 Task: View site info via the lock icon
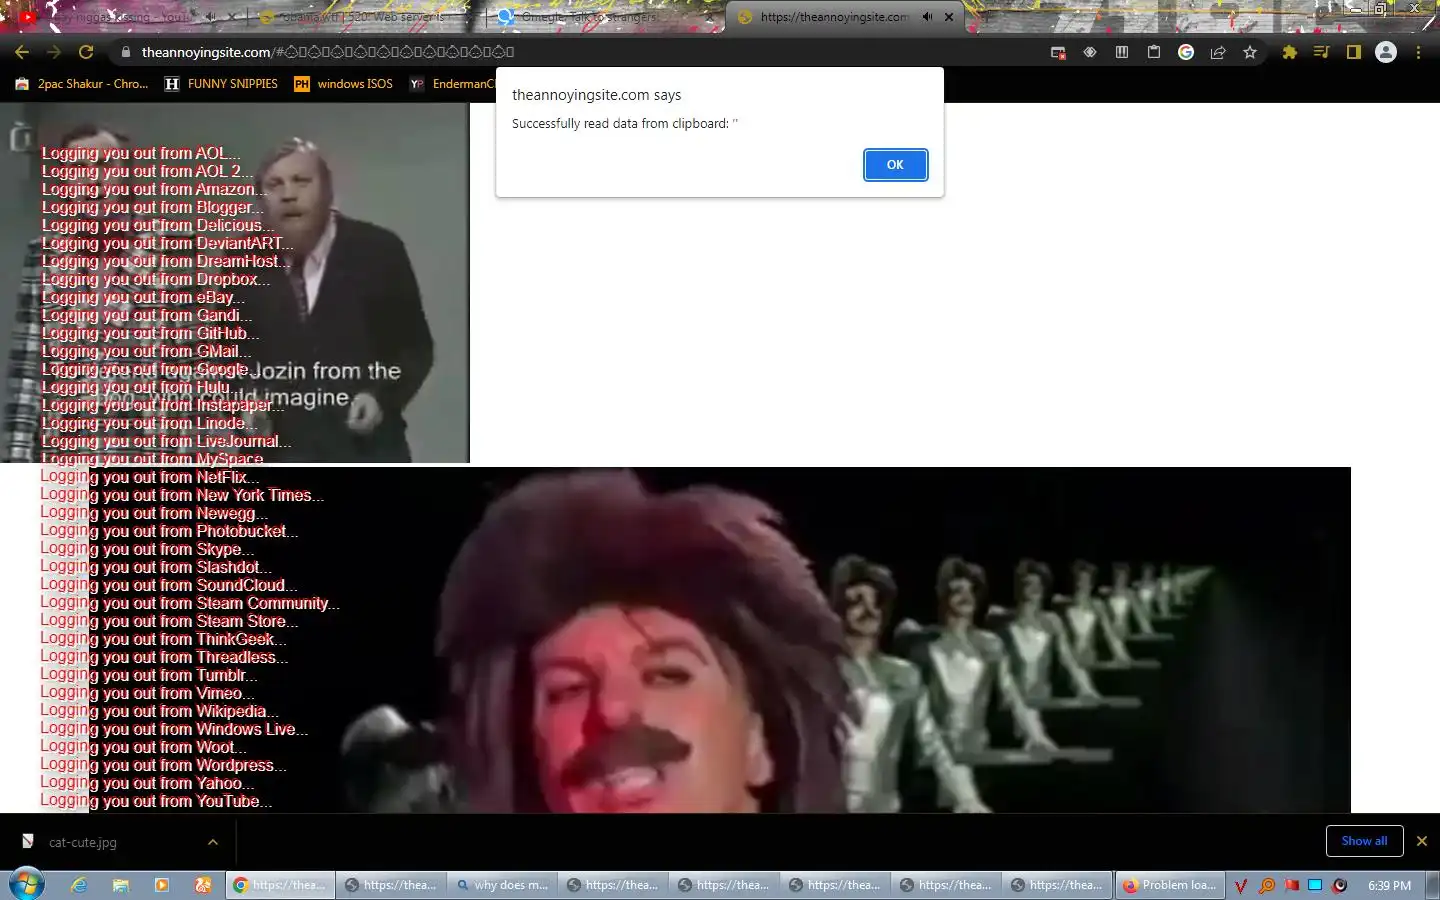pyautogui.click(x=125, y=52)
